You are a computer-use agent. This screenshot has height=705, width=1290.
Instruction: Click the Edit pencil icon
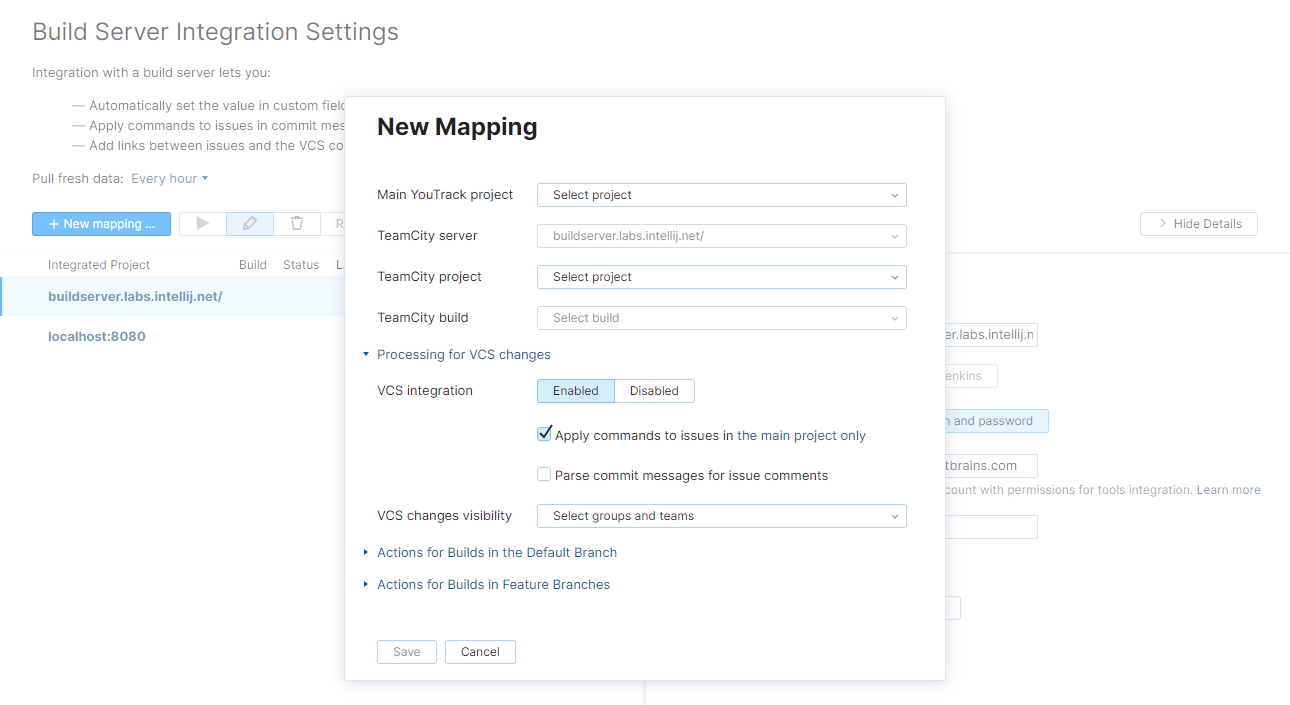[x=249, y=223]
